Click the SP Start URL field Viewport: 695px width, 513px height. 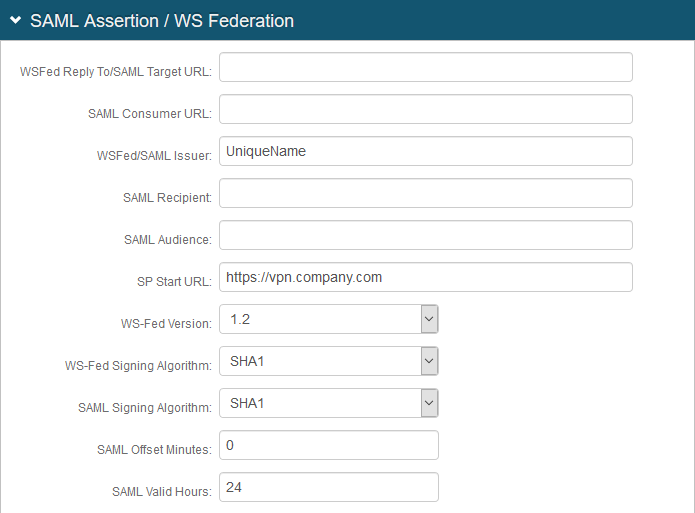tap(425, 277)
